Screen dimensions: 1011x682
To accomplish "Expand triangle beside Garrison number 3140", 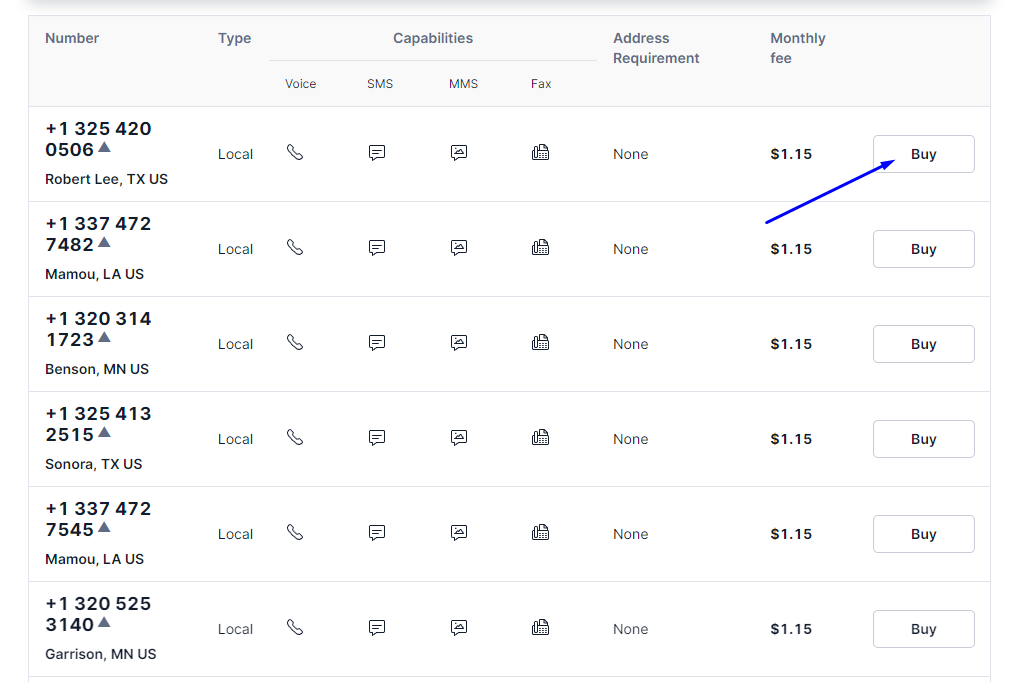I will (104, 623).
